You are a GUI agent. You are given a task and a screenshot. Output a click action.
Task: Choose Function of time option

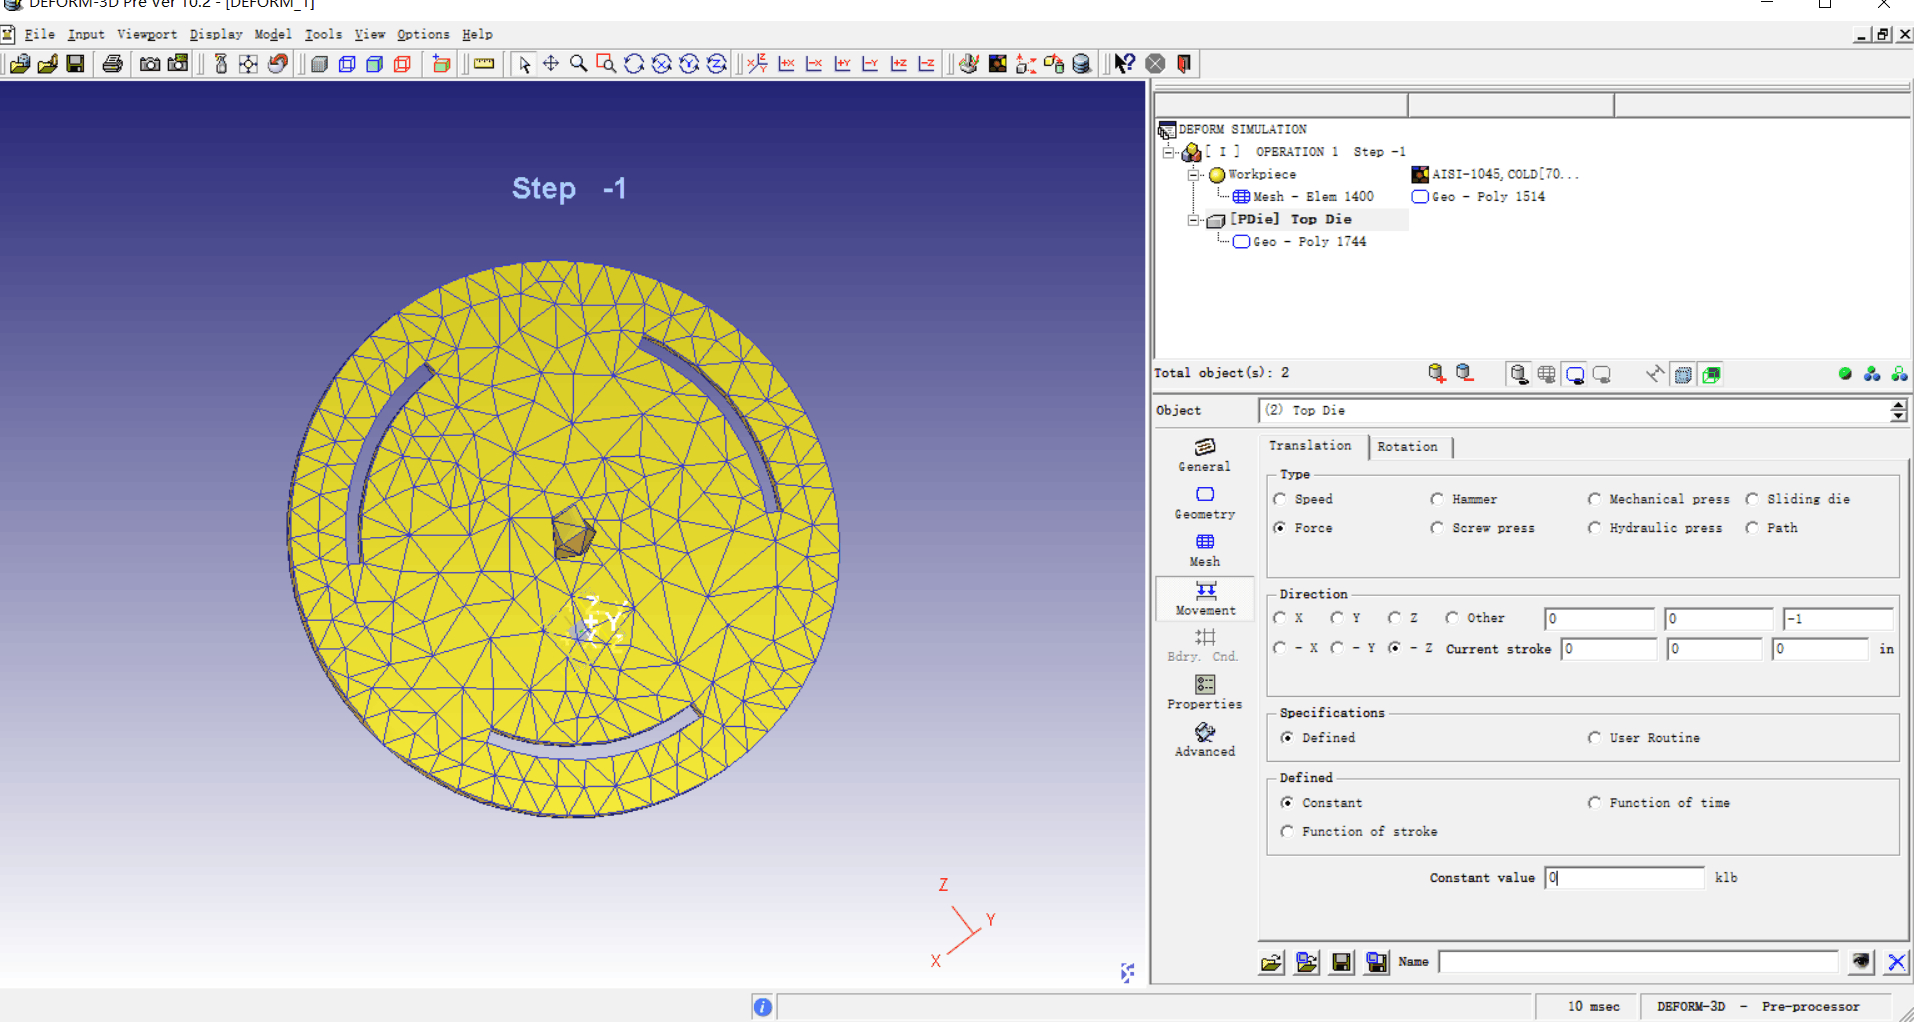pyautogui.click(x=1659, y=803)
